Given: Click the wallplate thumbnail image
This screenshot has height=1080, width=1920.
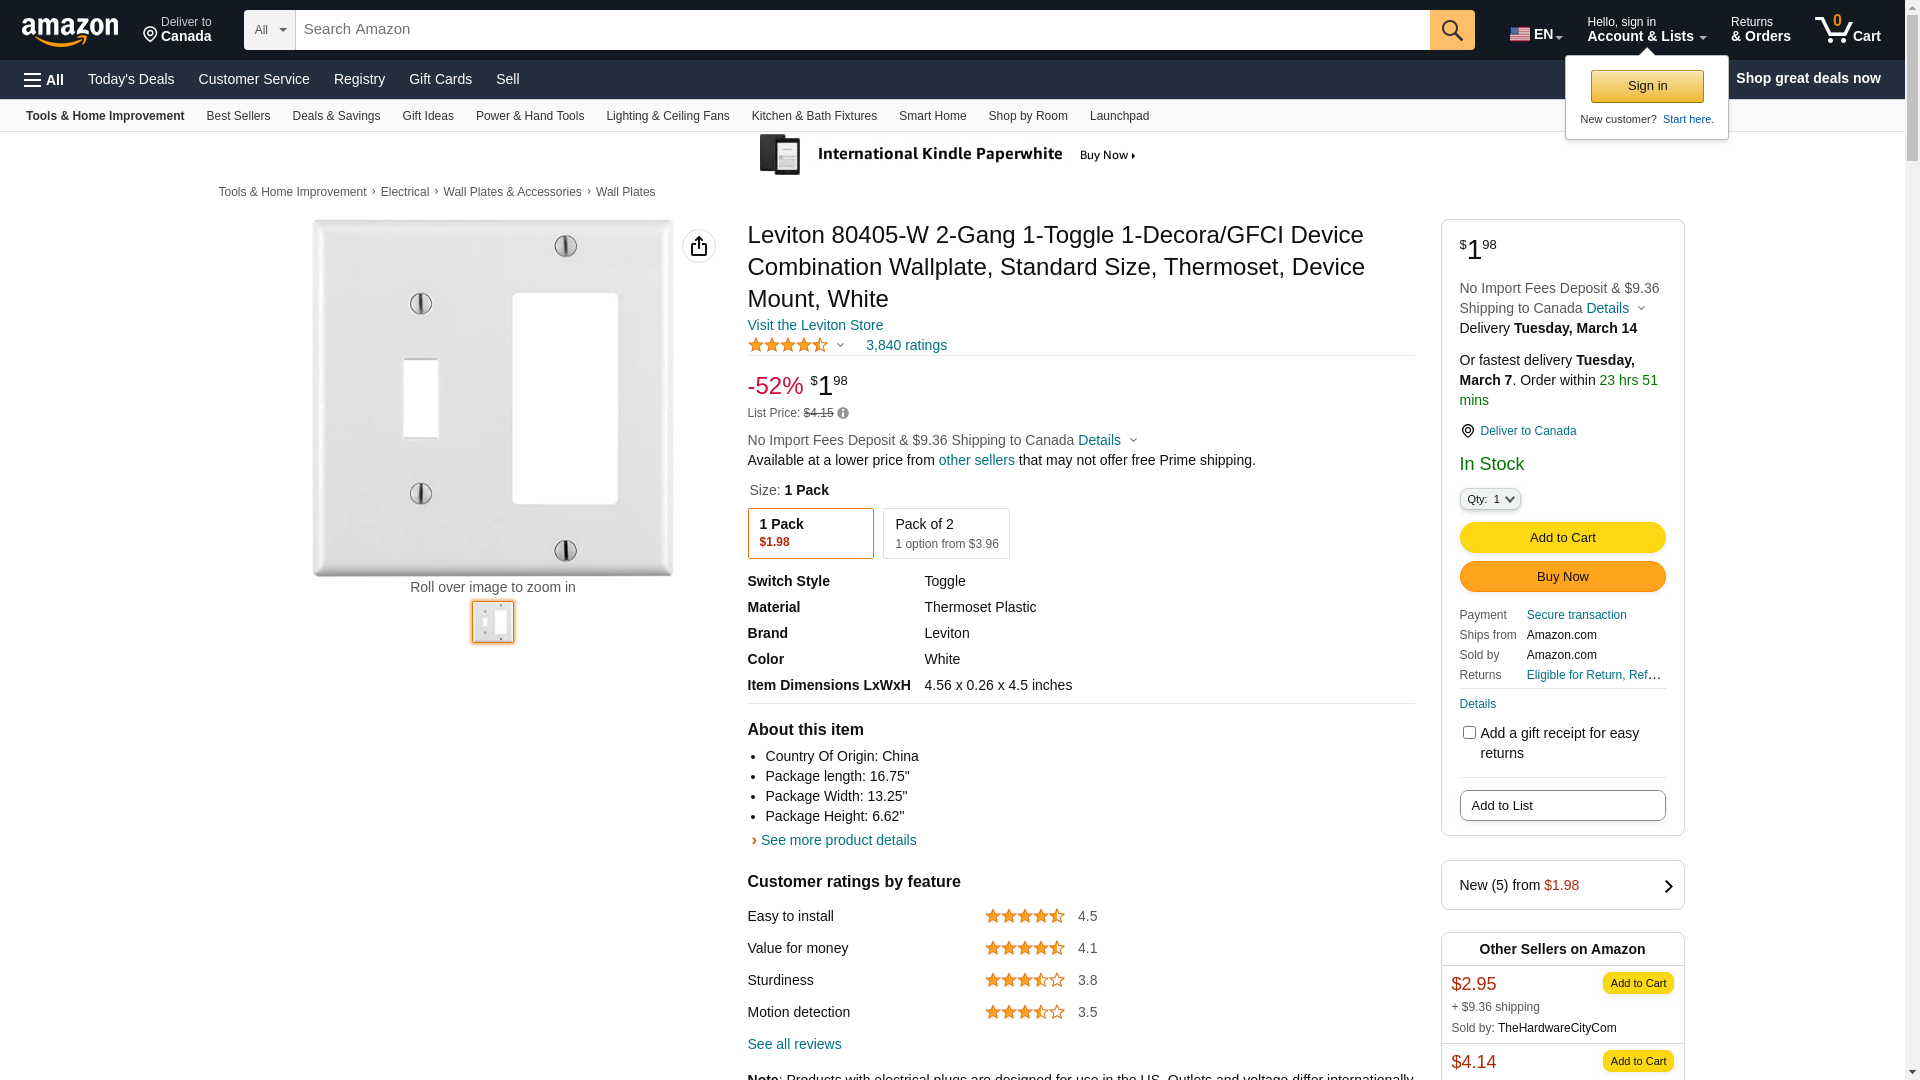Looking at the screenshot, I should pos(493,622).
